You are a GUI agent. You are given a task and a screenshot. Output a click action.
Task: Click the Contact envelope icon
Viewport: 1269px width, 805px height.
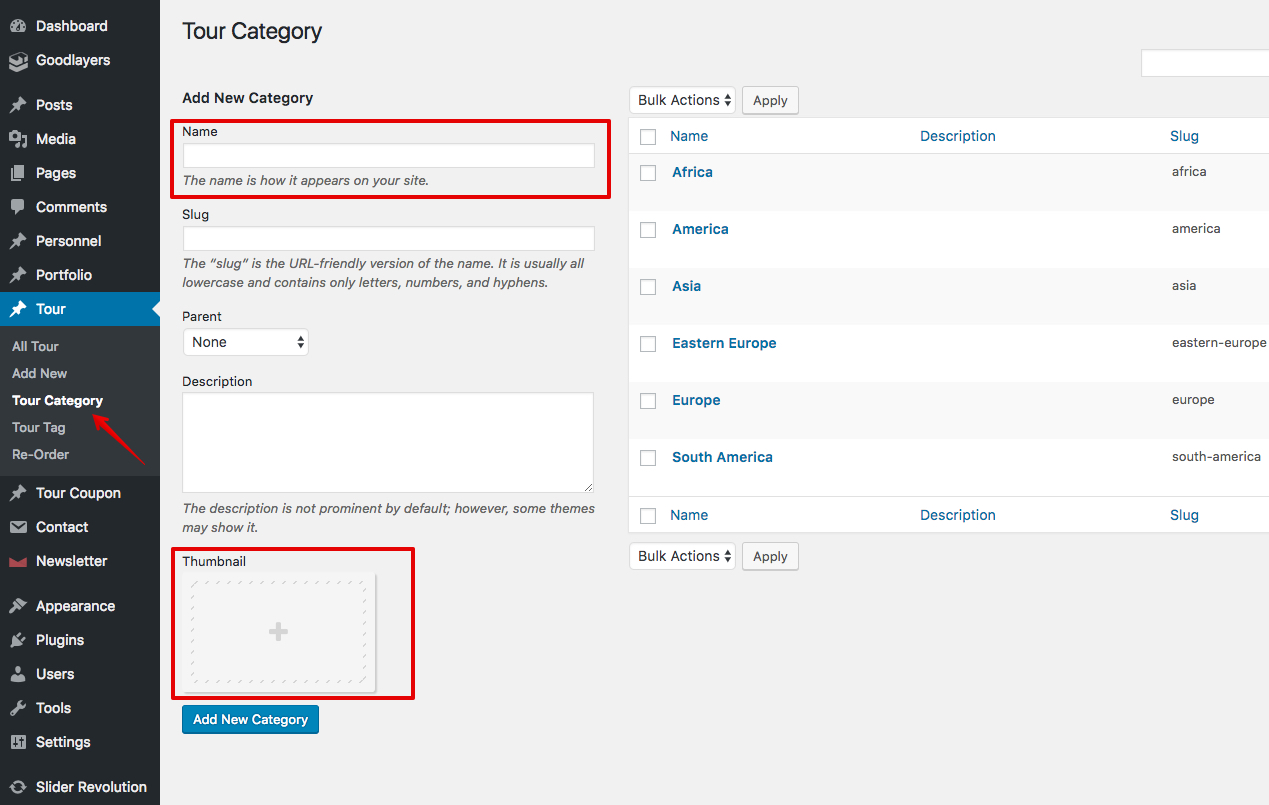[18, 527]
